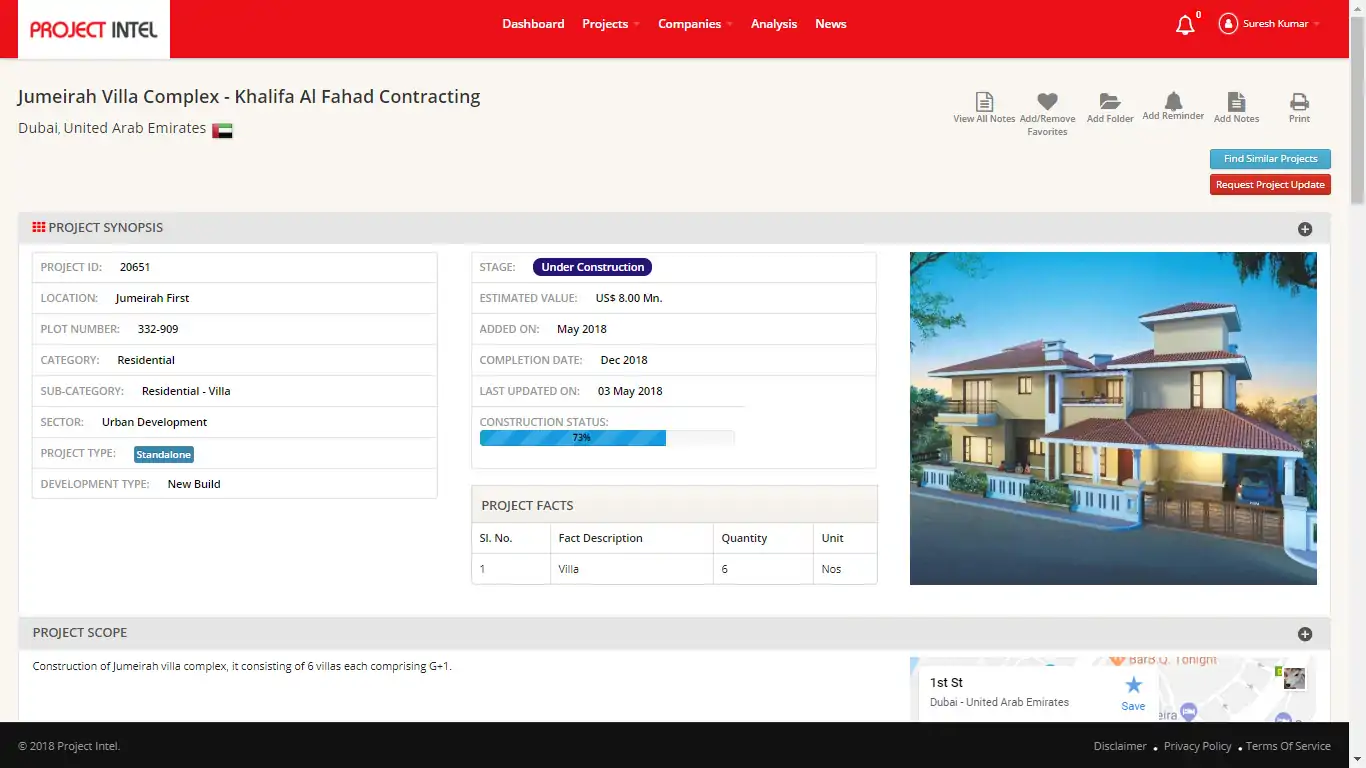
Task: Click the Nos unit cell
Action: [x=845, y=569]
